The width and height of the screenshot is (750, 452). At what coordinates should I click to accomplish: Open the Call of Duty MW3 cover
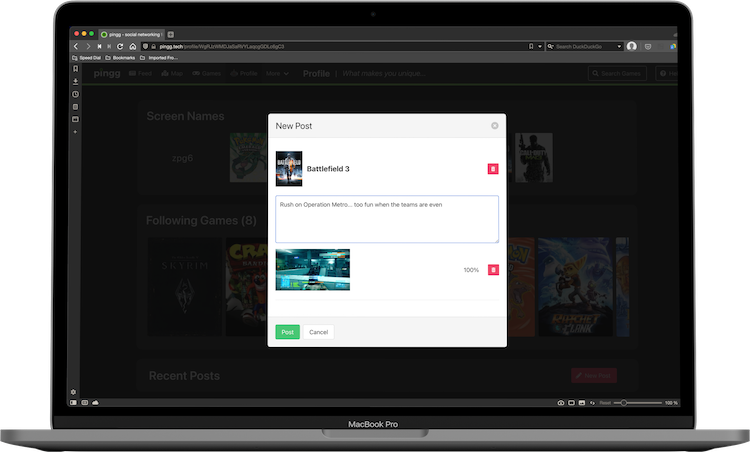tap(534, 157)
